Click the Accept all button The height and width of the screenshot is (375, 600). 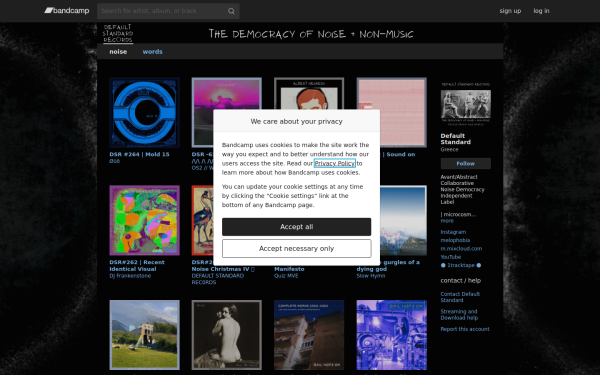297,227
